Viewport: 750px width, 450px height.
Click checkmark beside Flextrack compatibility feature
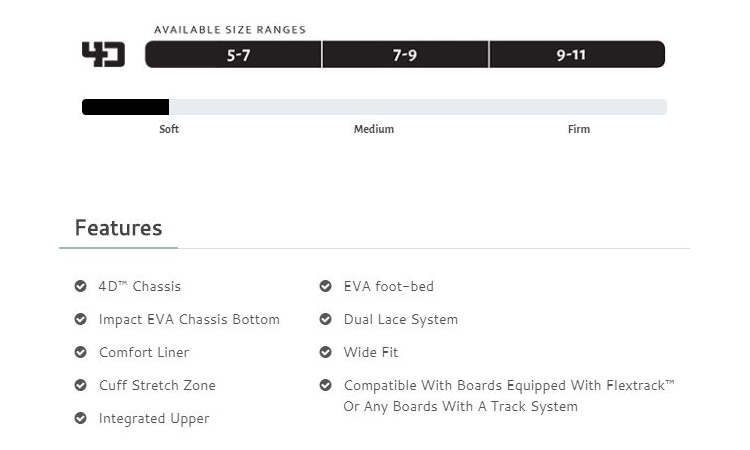pyautogui.click(x=325, y=386)
